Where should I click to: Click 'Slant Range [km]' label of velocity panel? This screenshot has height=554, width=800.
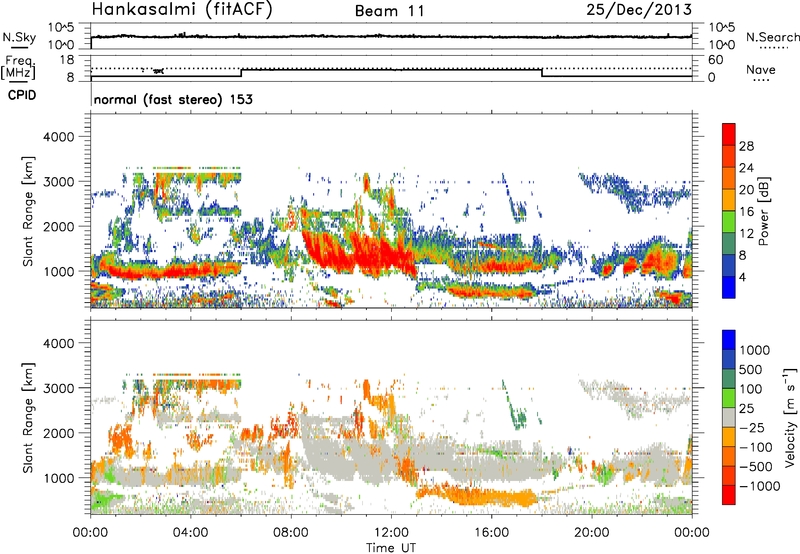point(28,418)
